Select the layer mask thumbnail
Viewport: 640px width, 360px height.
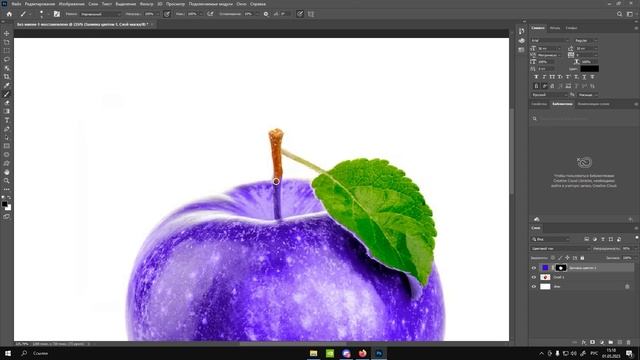point(561,268)
